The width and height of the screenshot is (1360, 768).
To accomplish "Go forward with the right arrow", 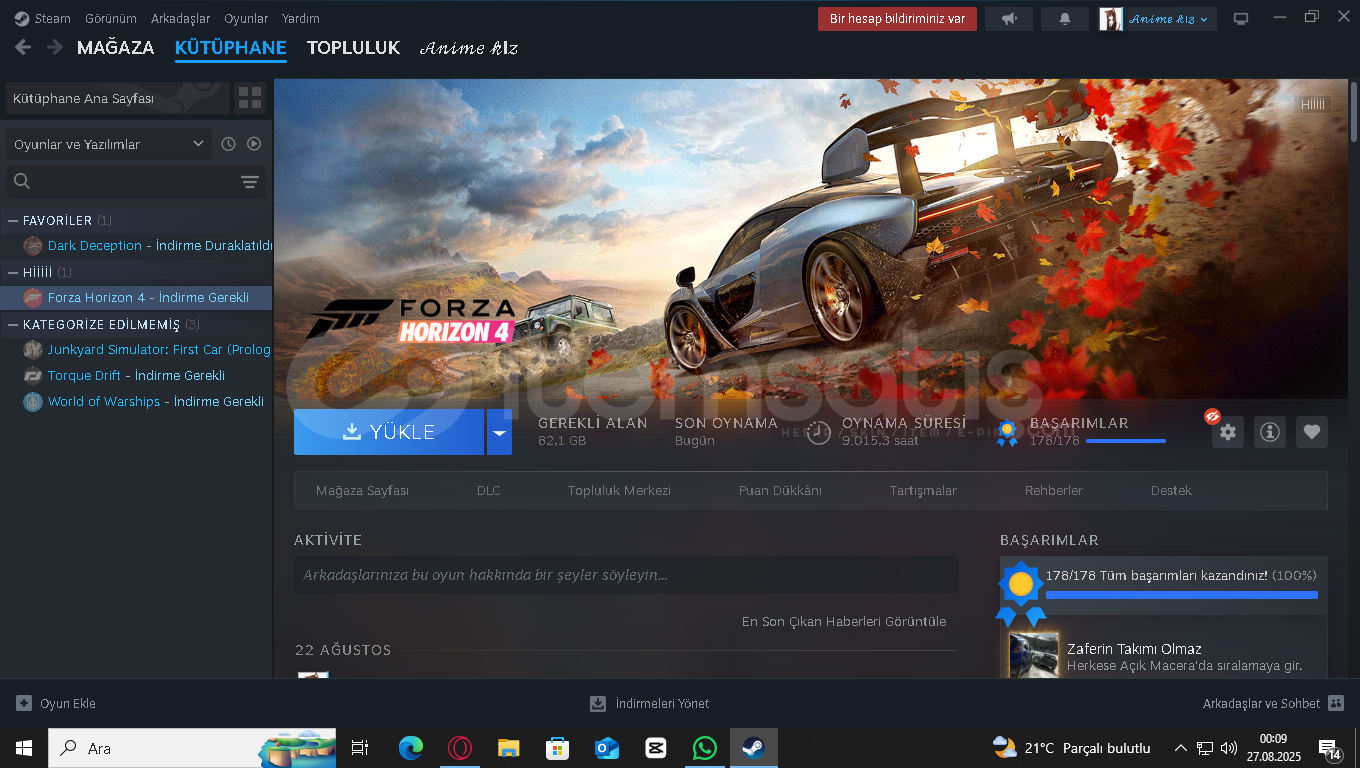I will click(x=55, y=47).
